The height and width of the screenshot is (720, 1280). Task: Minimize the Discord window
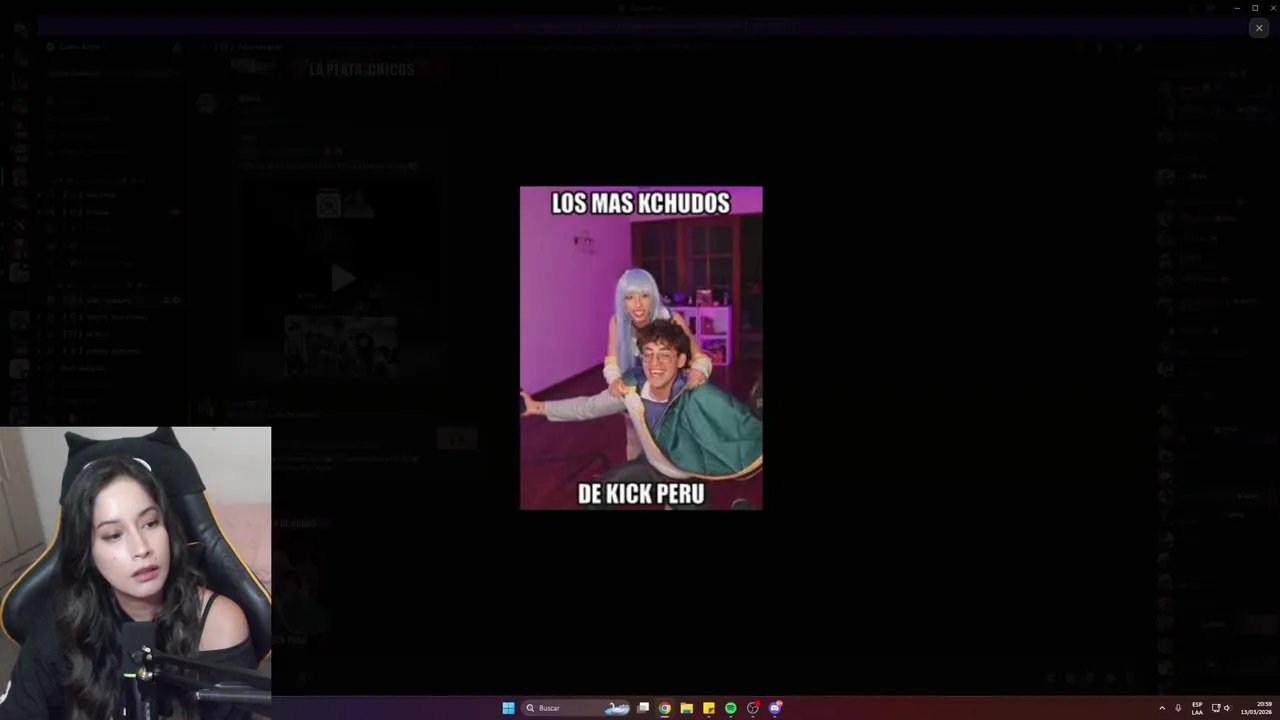click(1237, 8)
